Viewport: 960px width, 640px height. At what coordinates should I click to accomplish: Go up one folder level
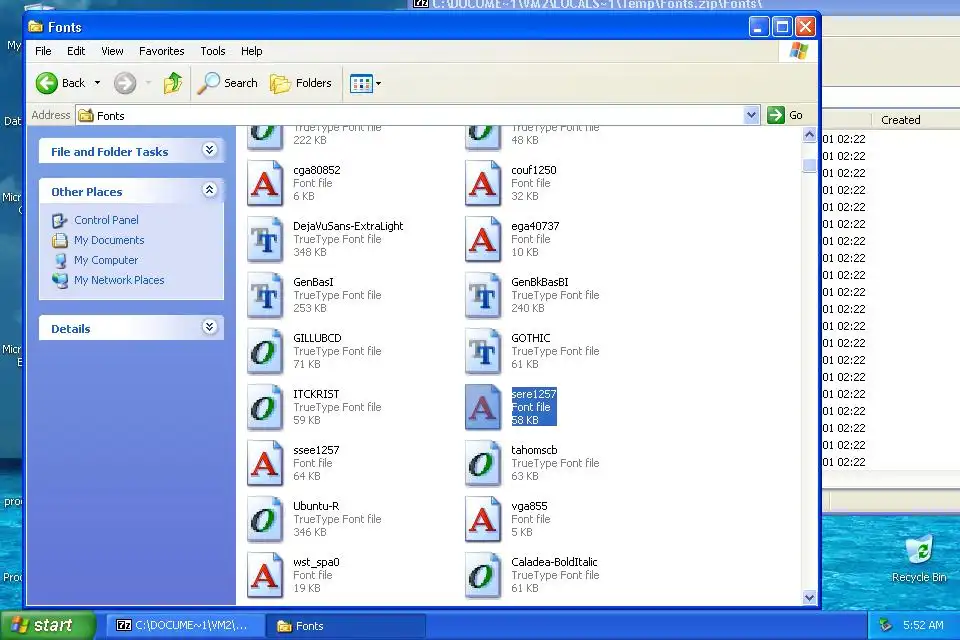coord(173,83)
